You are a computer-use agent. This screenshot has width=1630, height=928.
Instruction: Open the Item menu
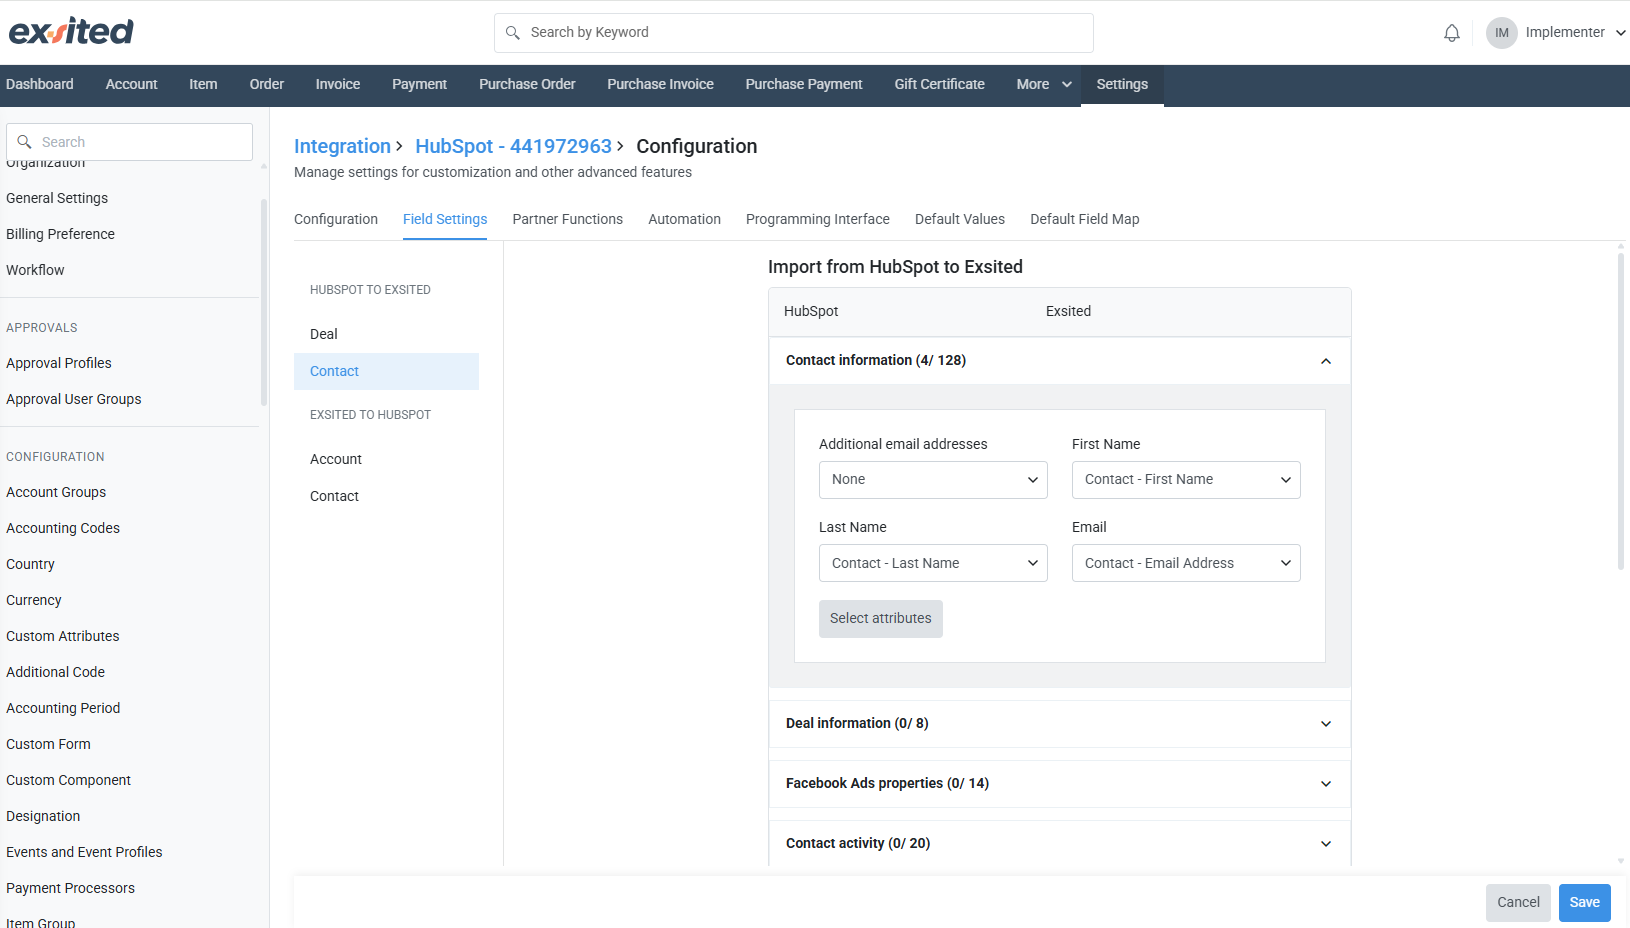[x=203, y=84]
